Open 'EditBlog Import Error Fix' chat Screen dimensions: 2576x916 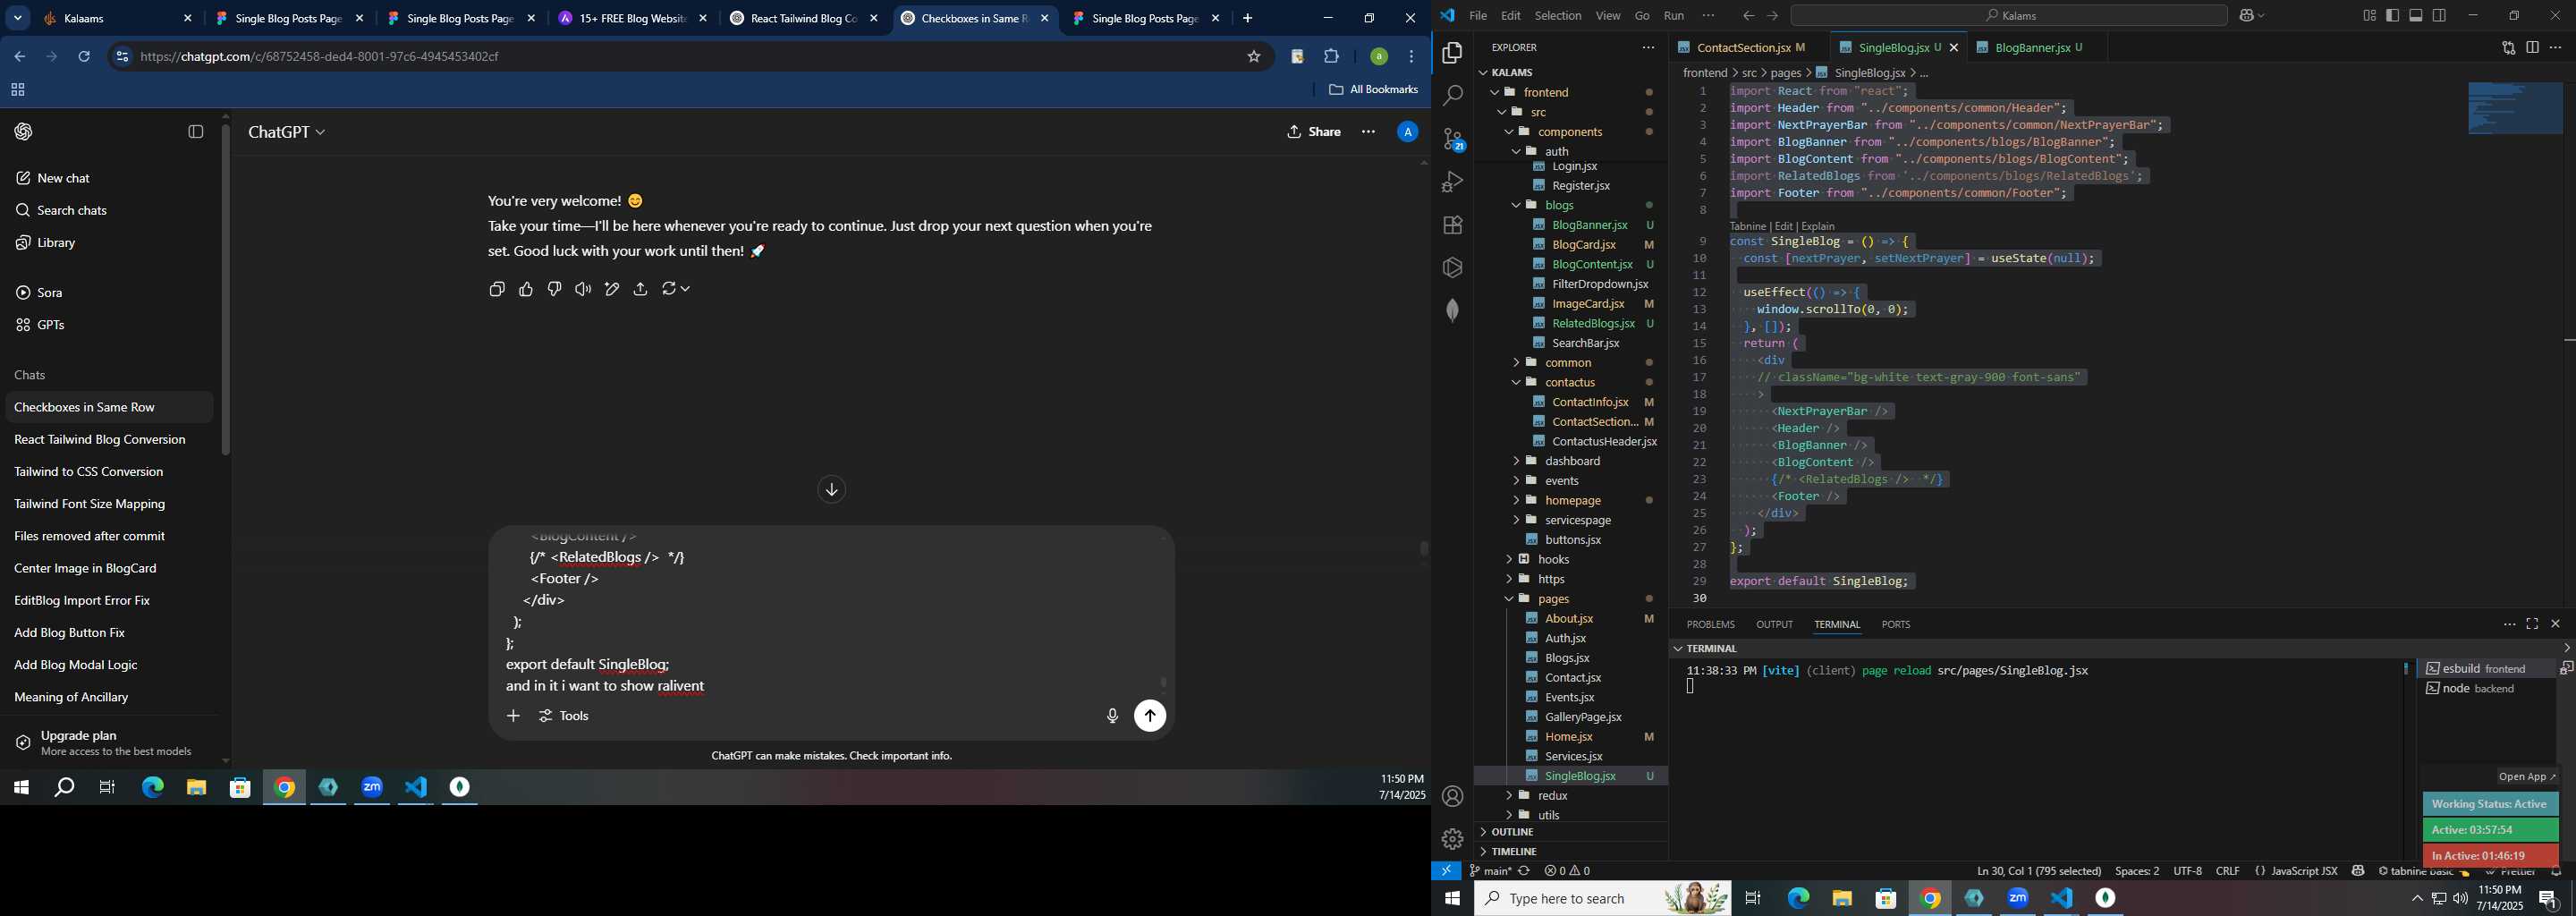[82, 600]
